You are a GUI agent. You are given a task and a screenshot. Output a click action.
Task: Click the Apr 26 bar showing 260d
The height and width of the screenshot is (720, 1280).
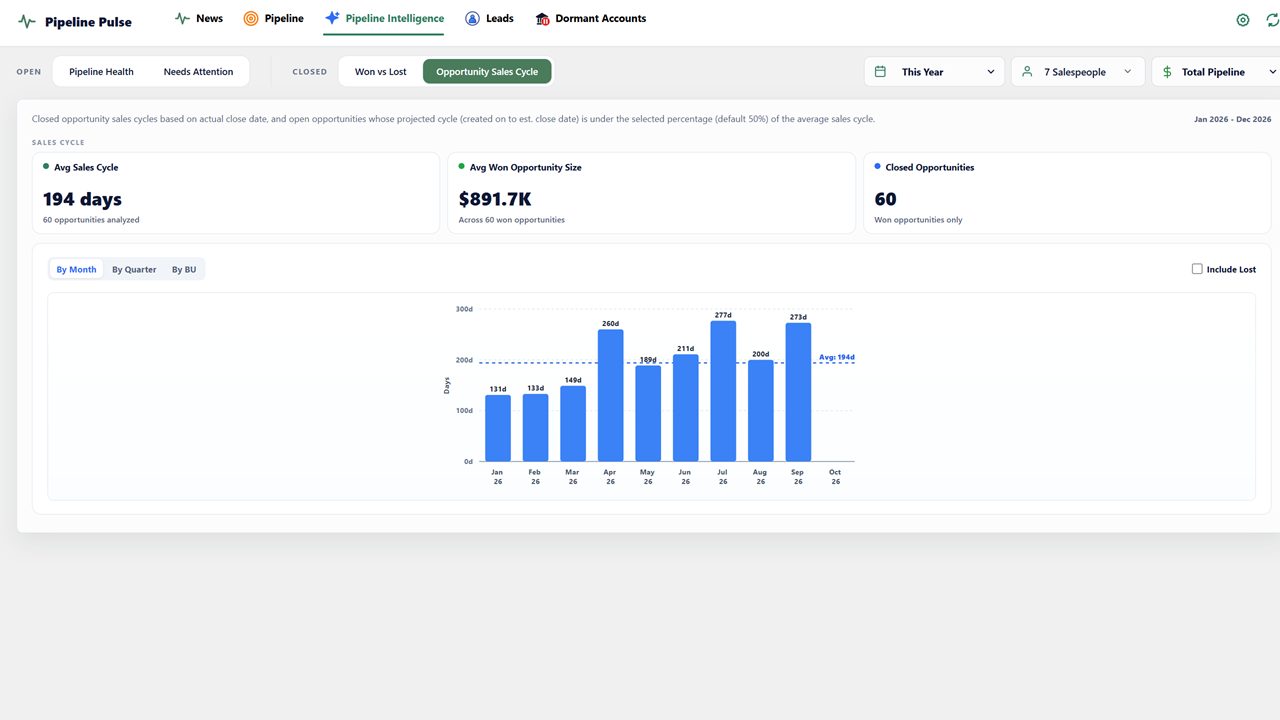[610, 395]
